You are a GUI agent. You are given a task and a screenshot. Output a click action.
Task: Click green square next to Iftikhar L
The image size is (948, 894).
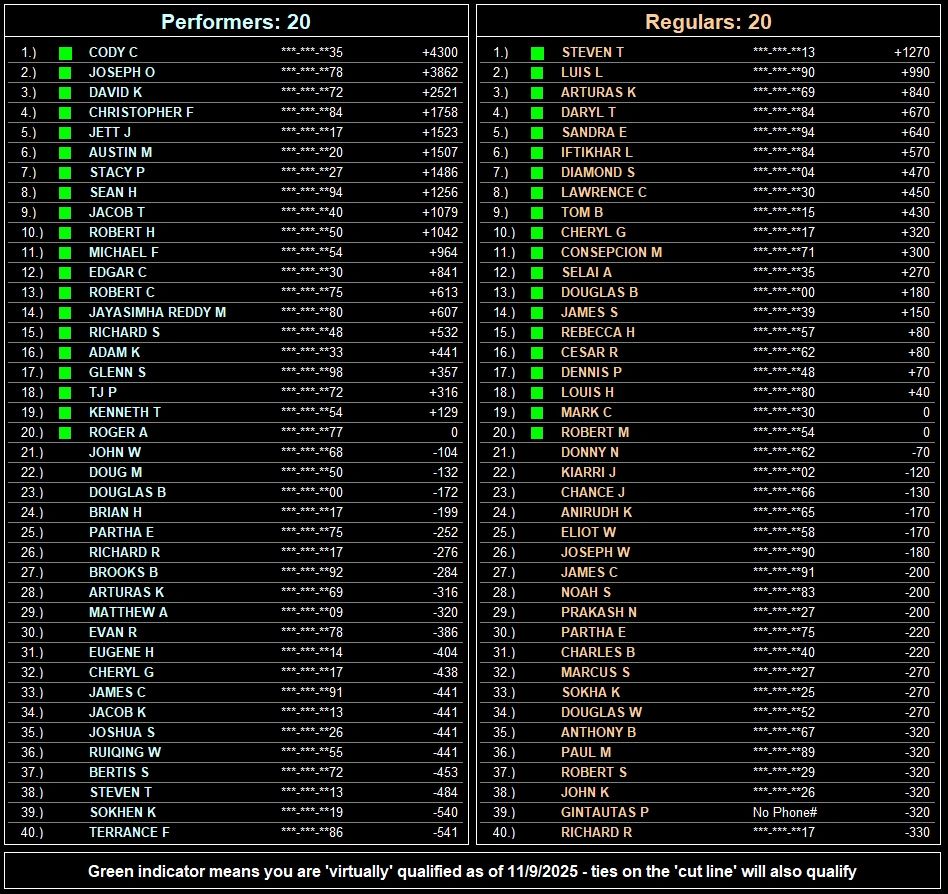point(537,153)
